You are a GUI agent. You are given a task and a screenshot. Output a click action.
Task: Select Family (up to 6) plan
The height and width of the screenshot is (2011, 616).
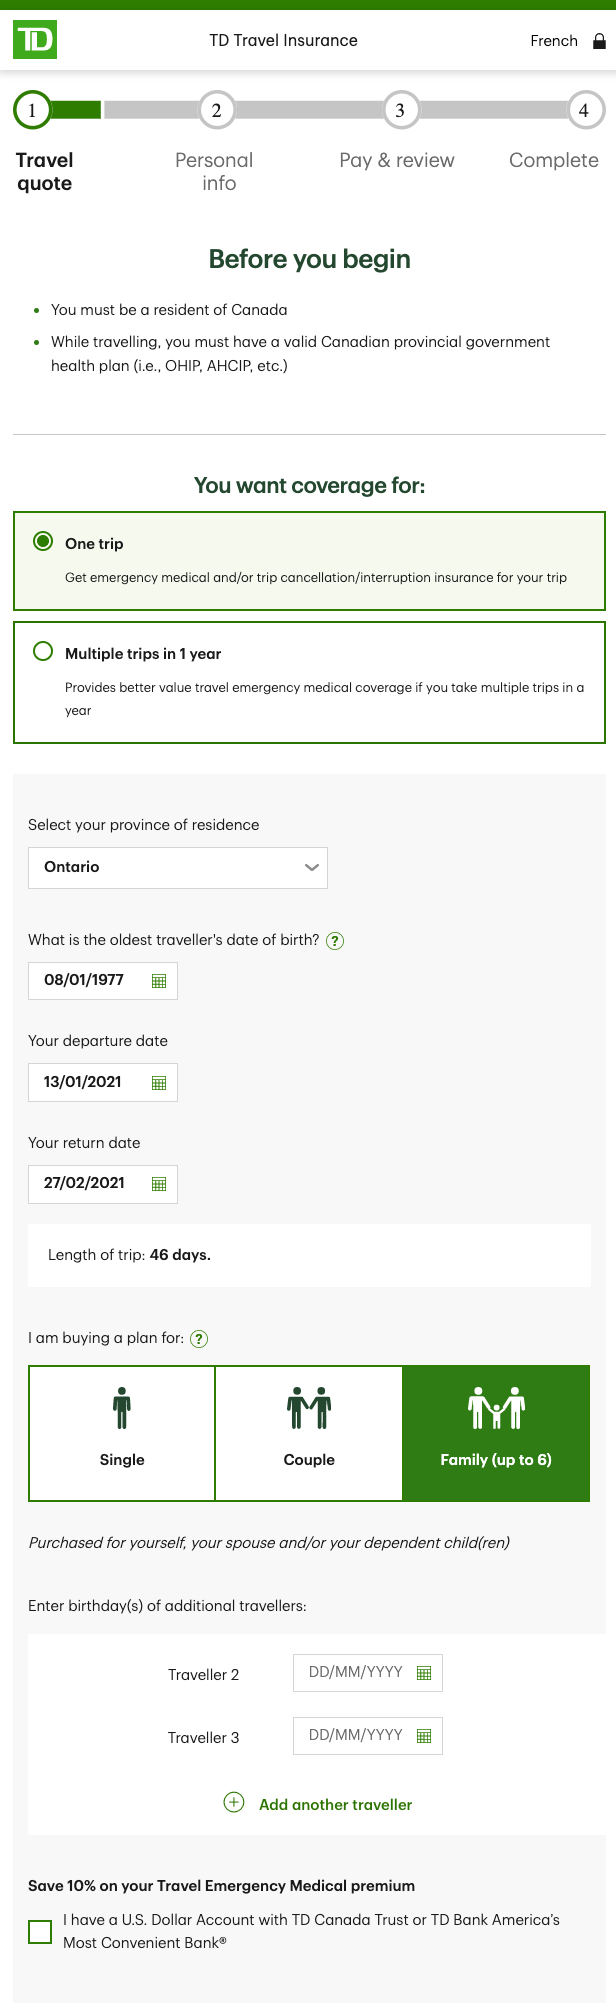point(496,1433)
